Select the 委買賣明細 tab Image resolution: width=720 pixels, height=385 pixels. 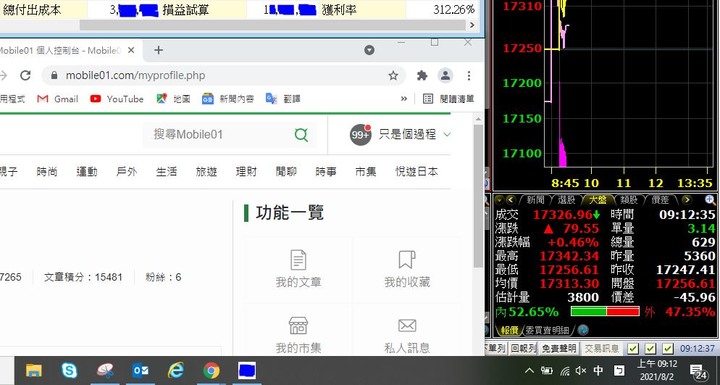point(547,330)
